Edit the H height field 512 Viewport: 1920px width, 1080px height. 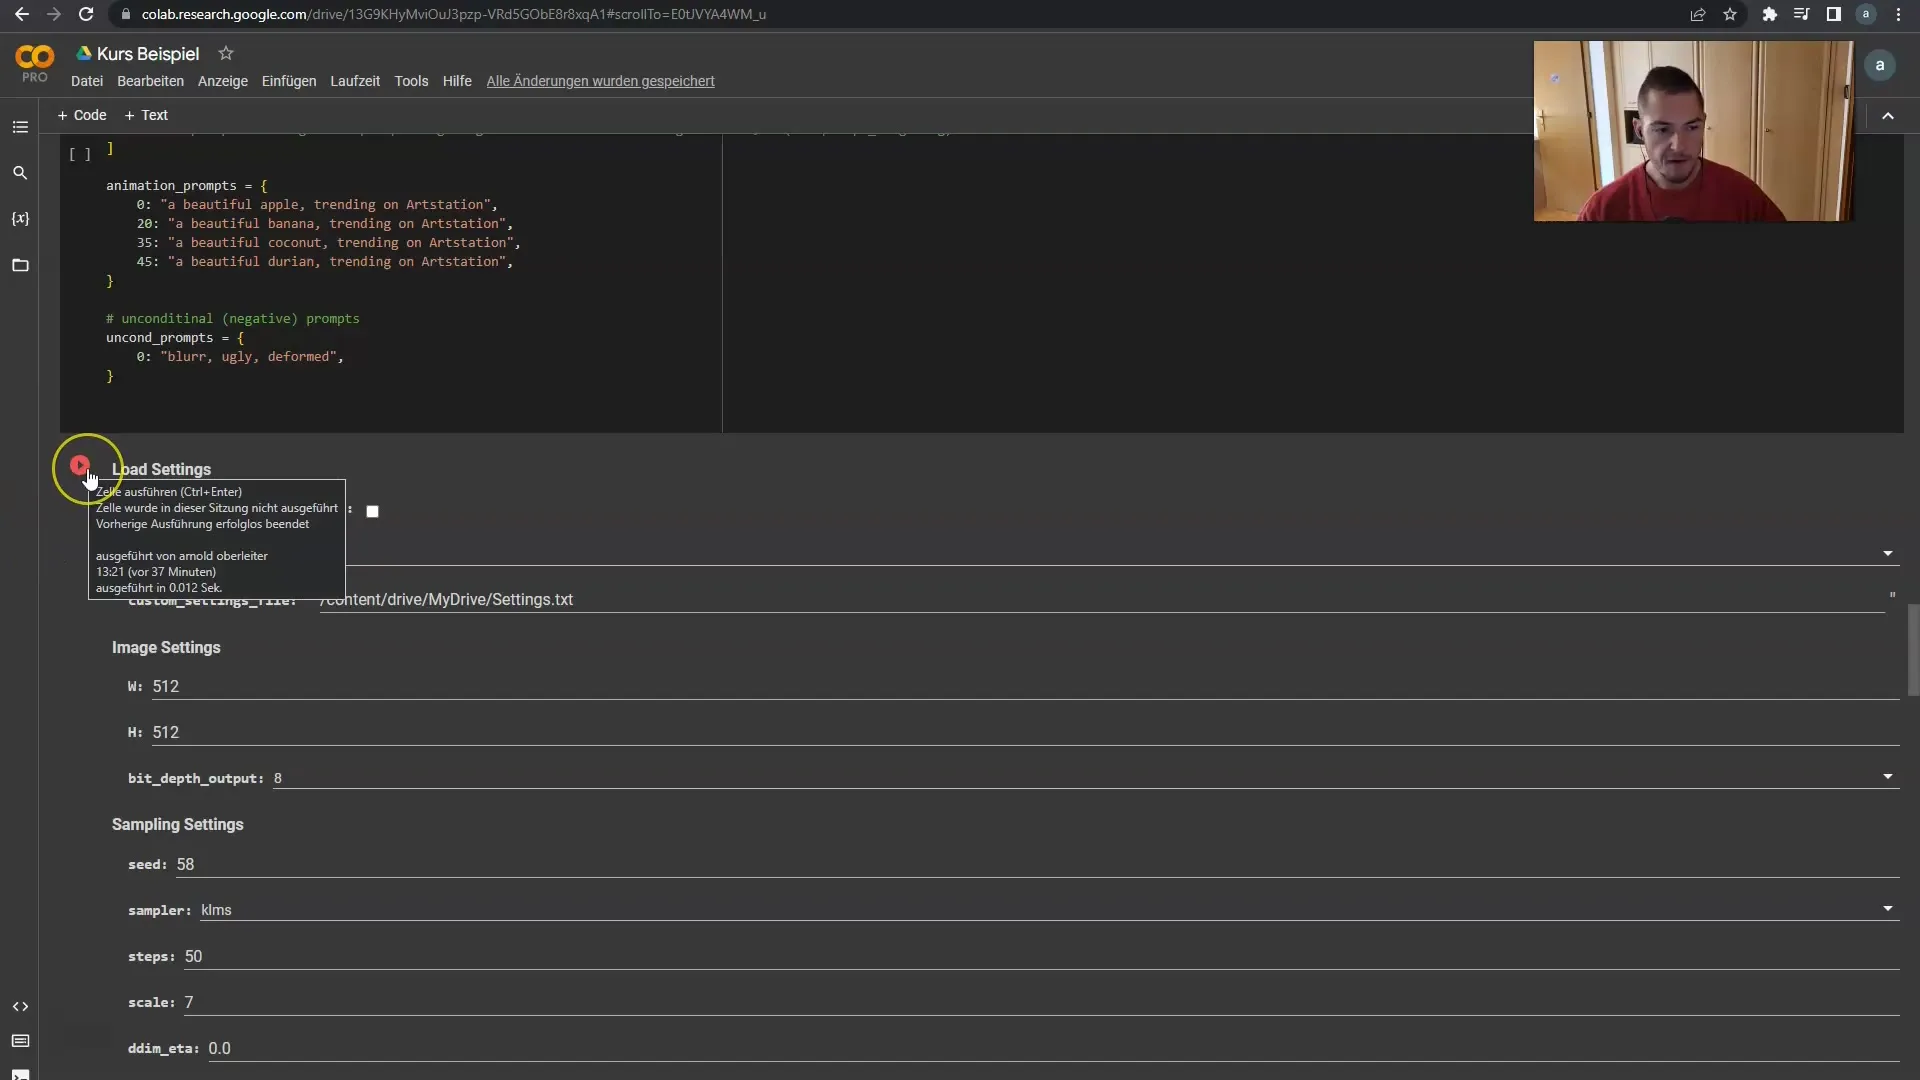(1025, 732)
